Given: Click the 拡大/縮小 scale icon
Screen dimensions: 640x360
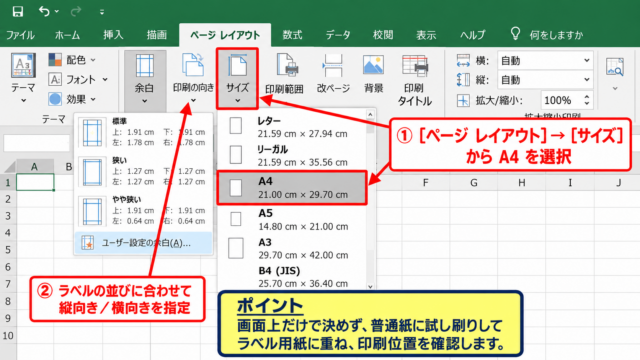Looking at the screenshot, I should [x=463, y=100].
